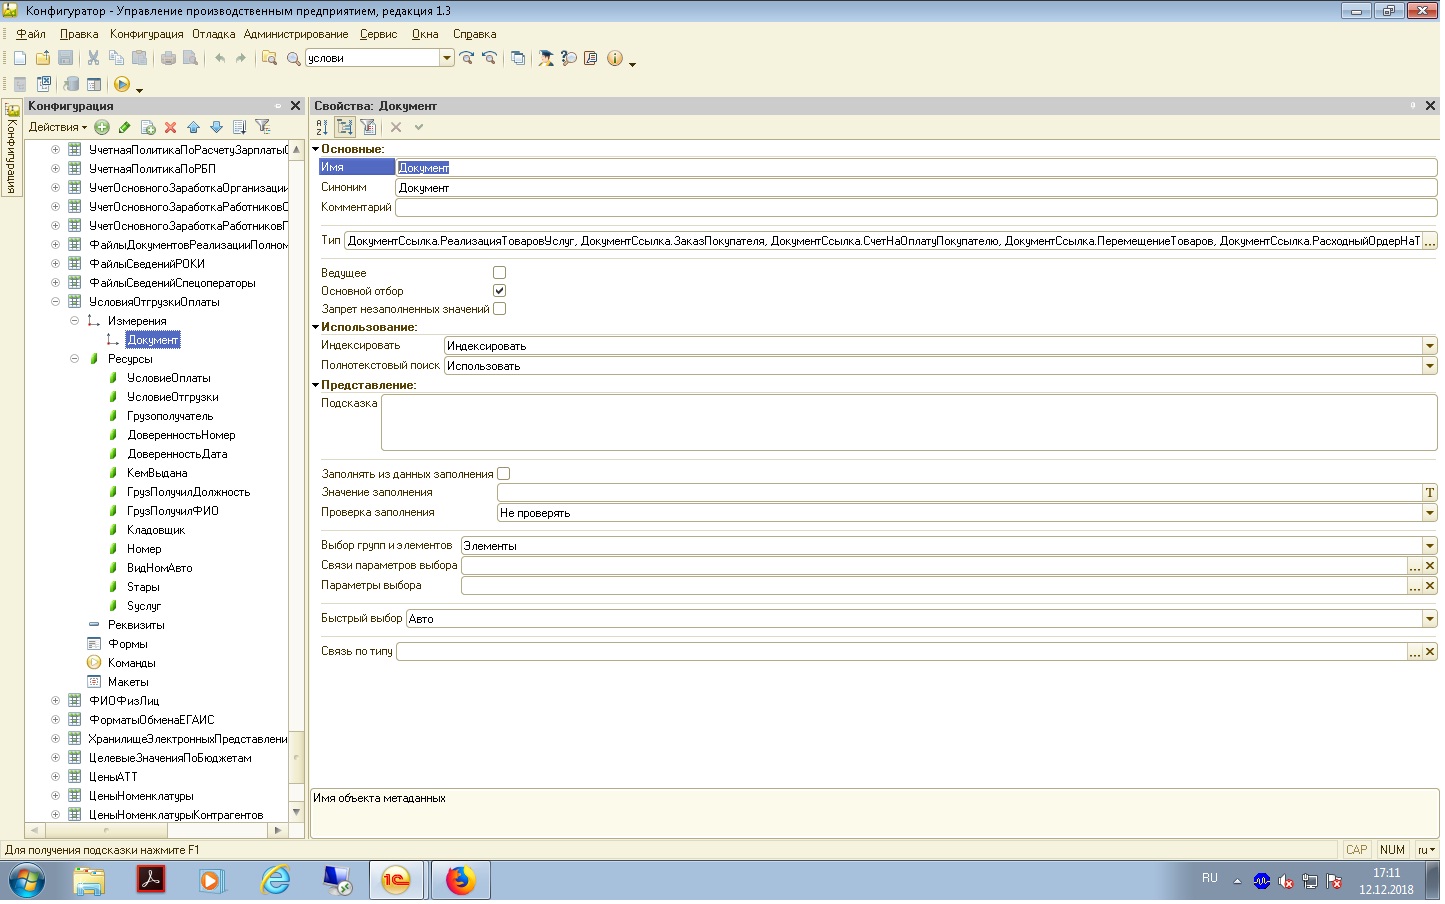Click the pencil Edit icon in Configuration toolbar
1445x904 pixels.
tap(125, 128)
